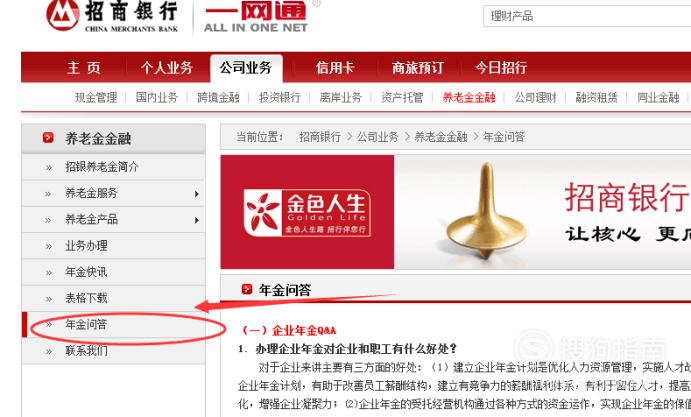Expand the 养老金产品 submenu arrow

point(197,220)
